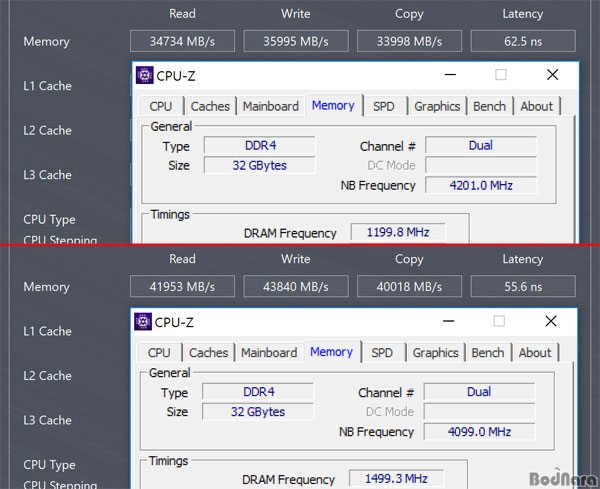
Task: Open Bench tab in lower CPU-Z window
Action: click(488, 352)
